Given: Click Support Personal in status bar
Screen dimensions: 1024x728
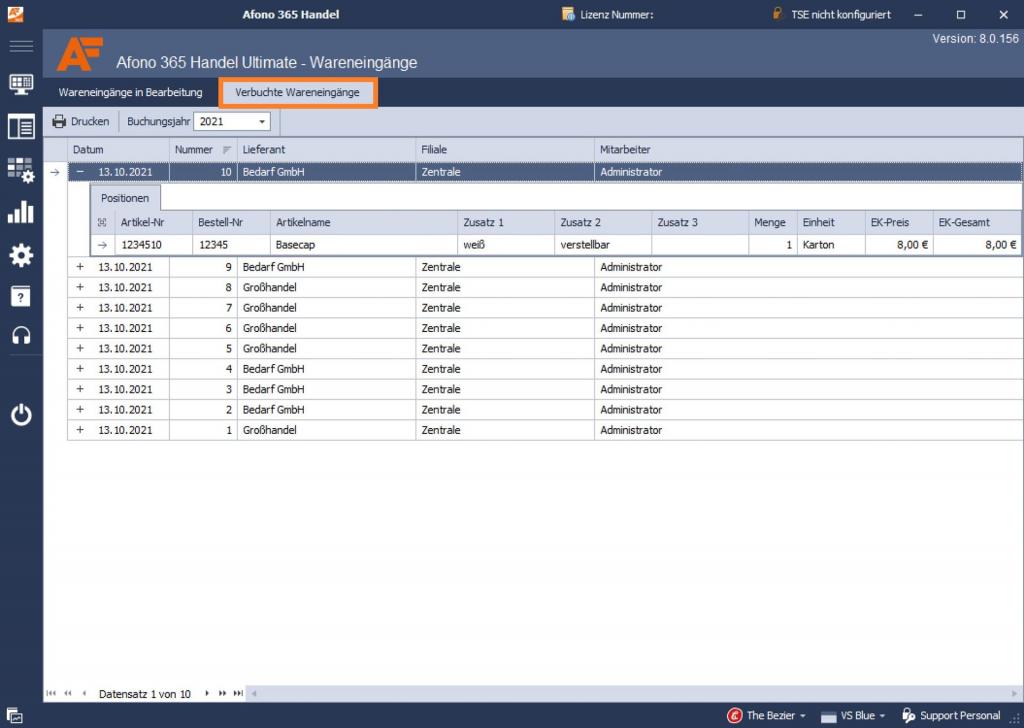Looking at the screenshot, I should point(951,716).
